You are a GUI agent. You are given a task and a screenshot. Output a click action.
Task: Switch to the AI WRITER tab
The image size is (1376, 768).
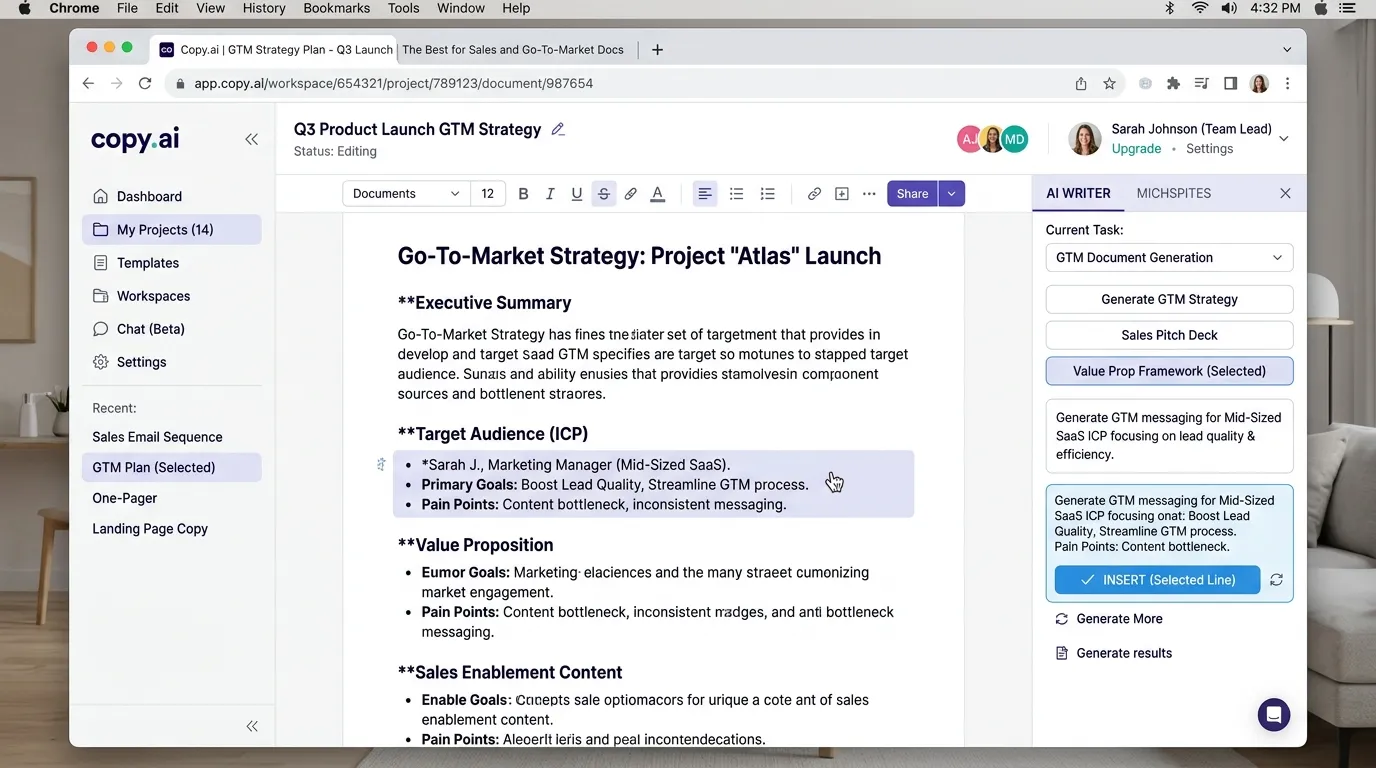tap(1078, 193)
